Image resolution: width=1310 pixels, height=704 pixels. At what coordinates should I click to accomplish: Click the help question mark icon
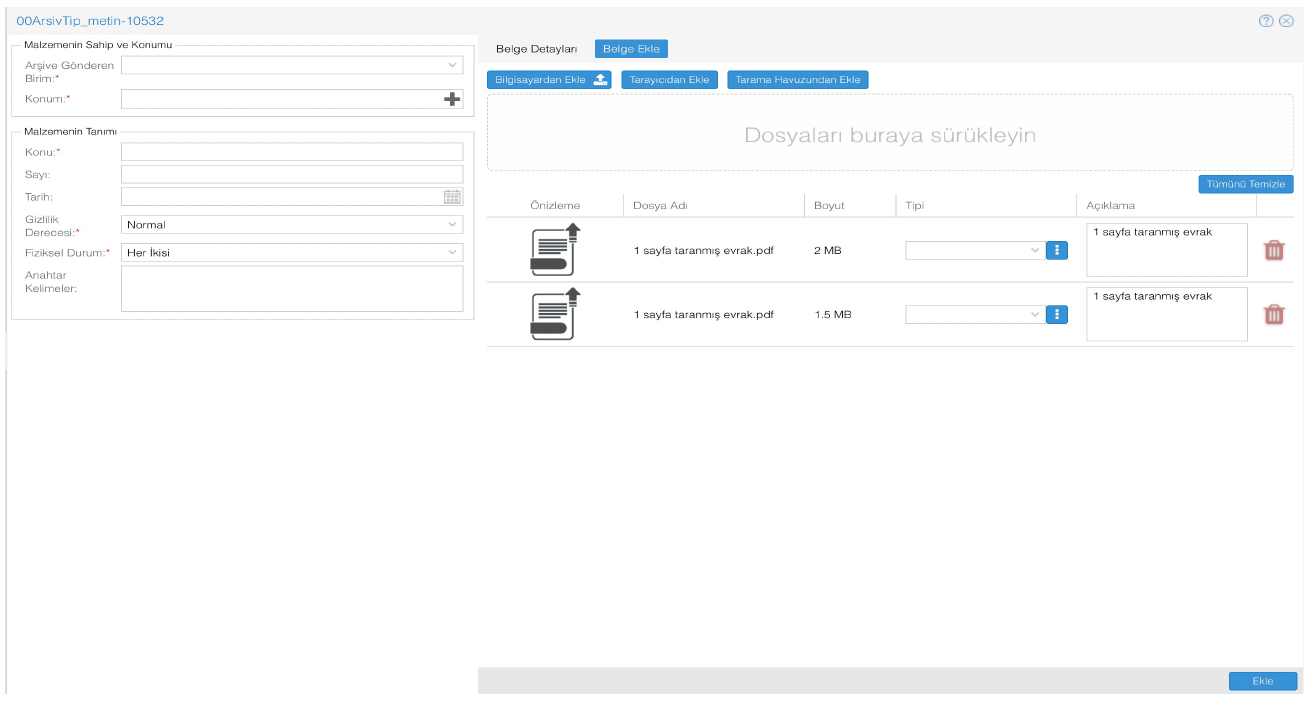(x=1265, y=21)
